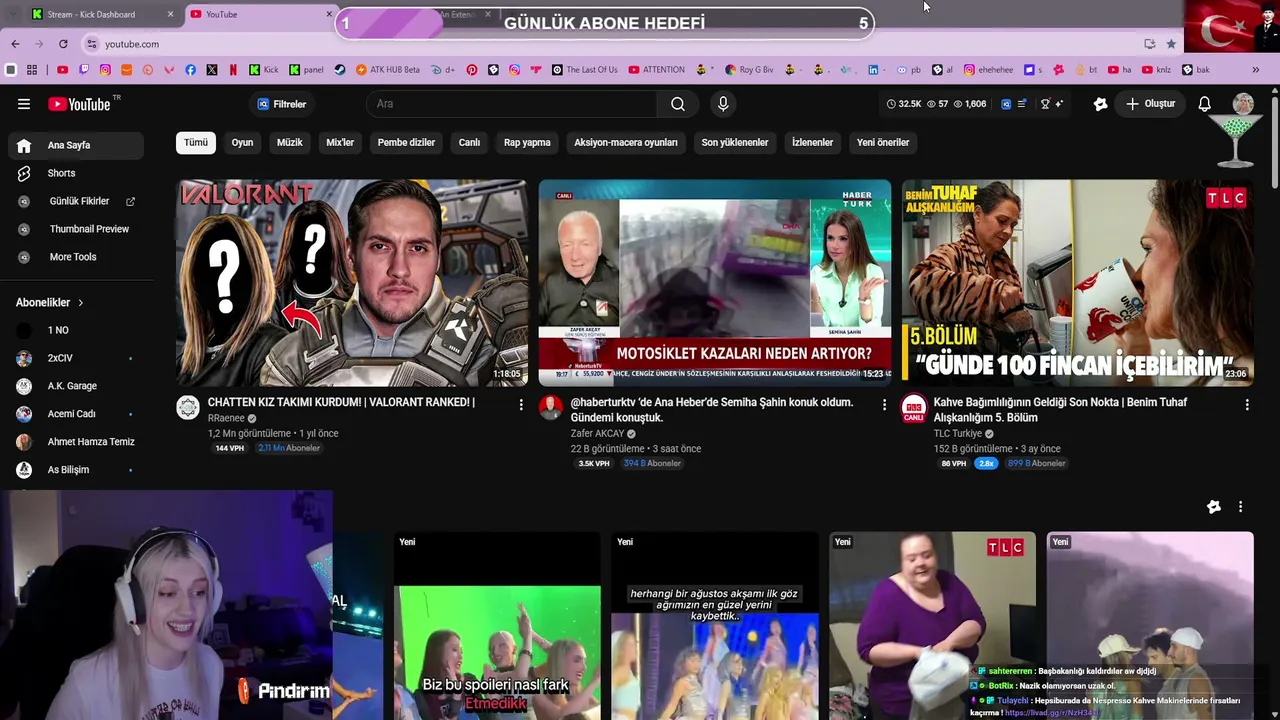Open options menu for the Zafer AKCAY video

click(x=884, y=404)
